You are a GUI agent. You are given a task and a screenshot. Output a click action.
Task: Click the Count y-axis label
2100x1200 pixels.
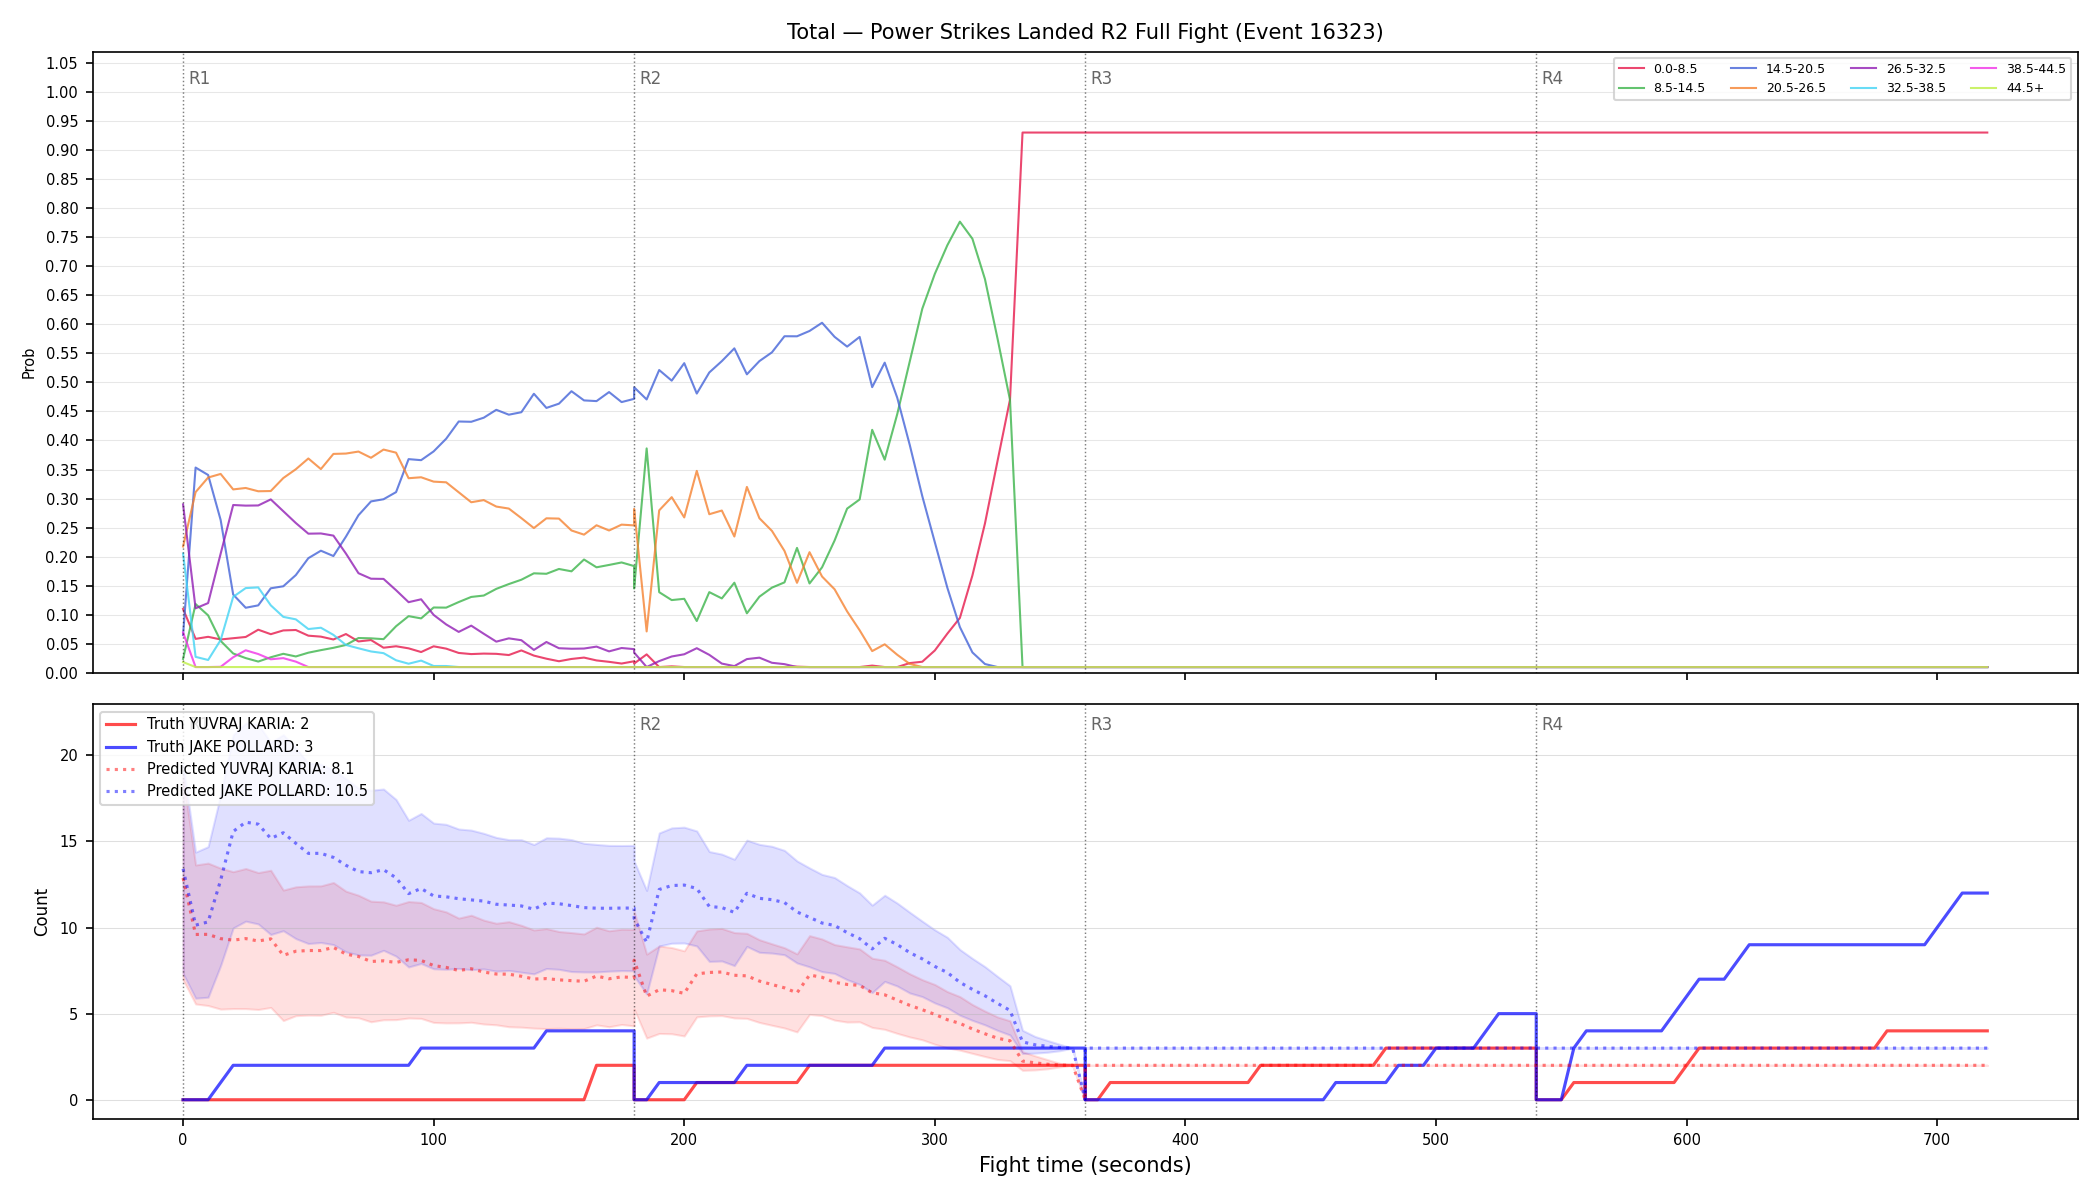coord(41,912)
